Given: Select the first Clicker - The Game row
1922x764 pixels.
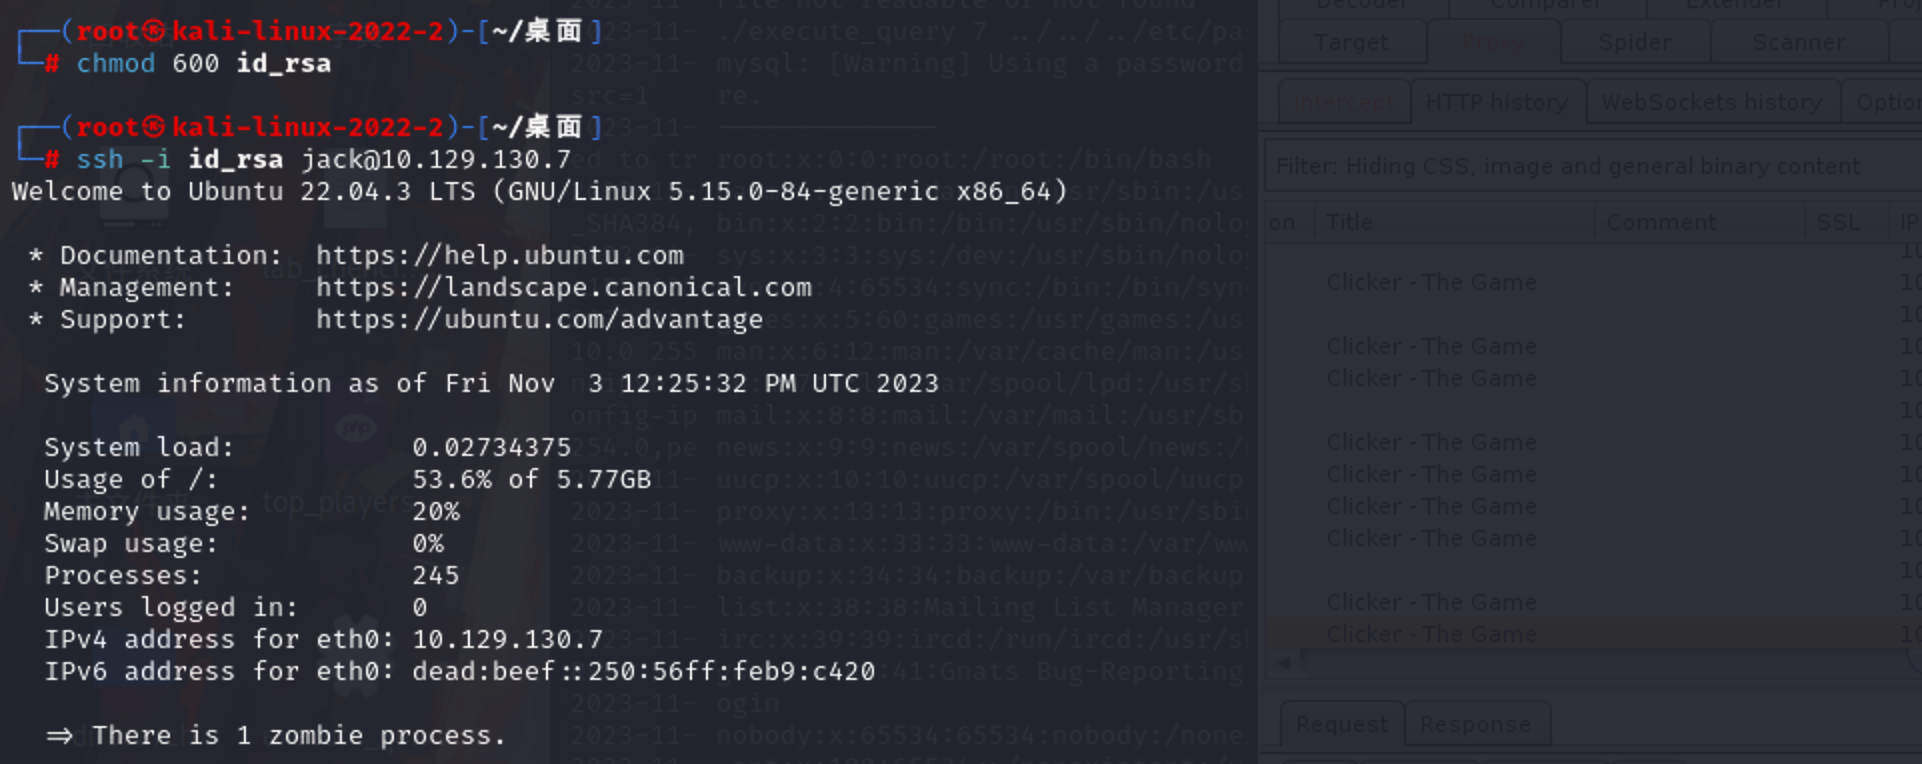Looking at the screenshot, I should point(1431,283).
